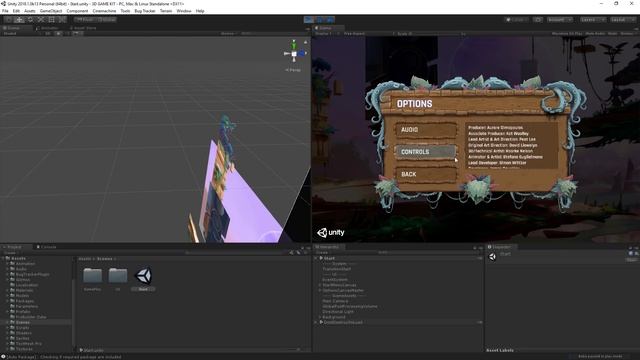Open the Collab button

tap(516, 20)
